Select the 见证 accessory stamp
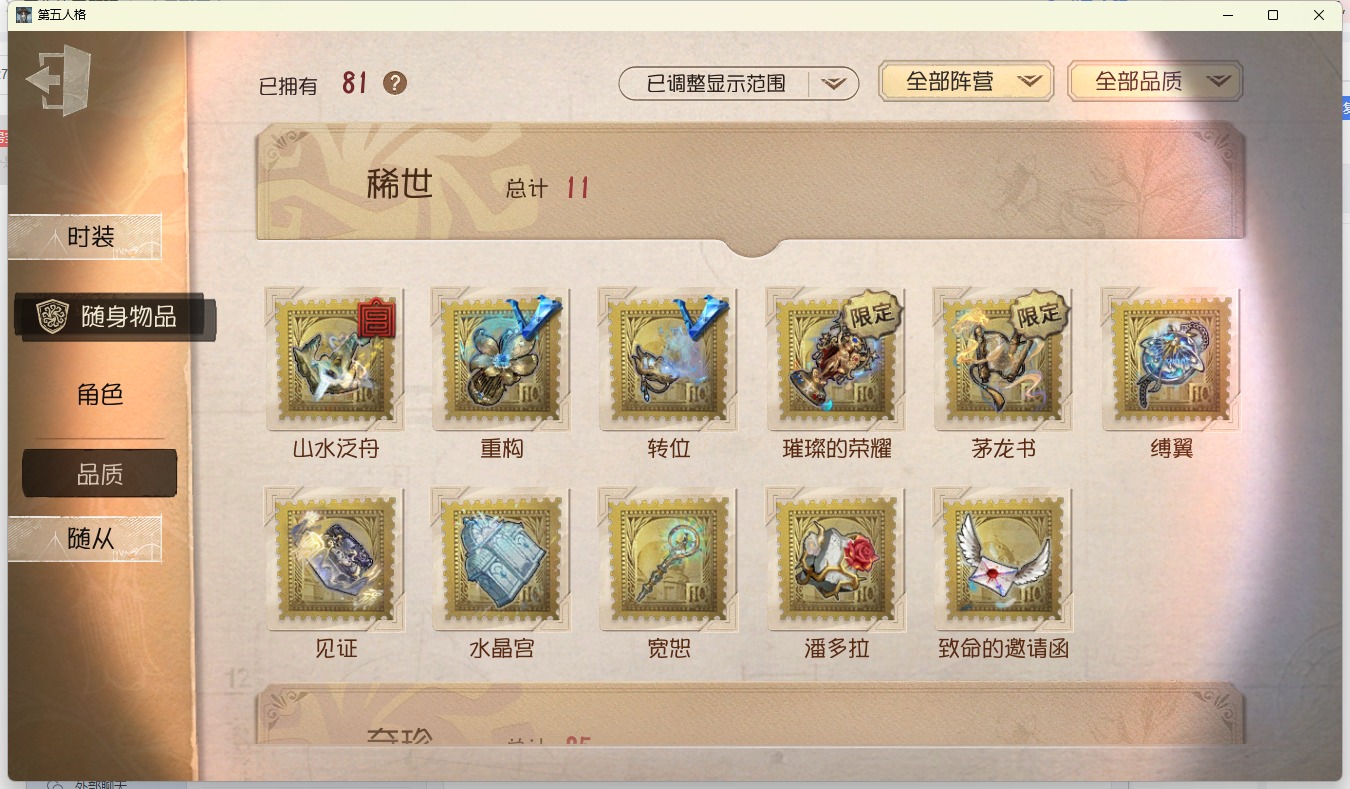The image size is (1350, 789). (335, 560)
